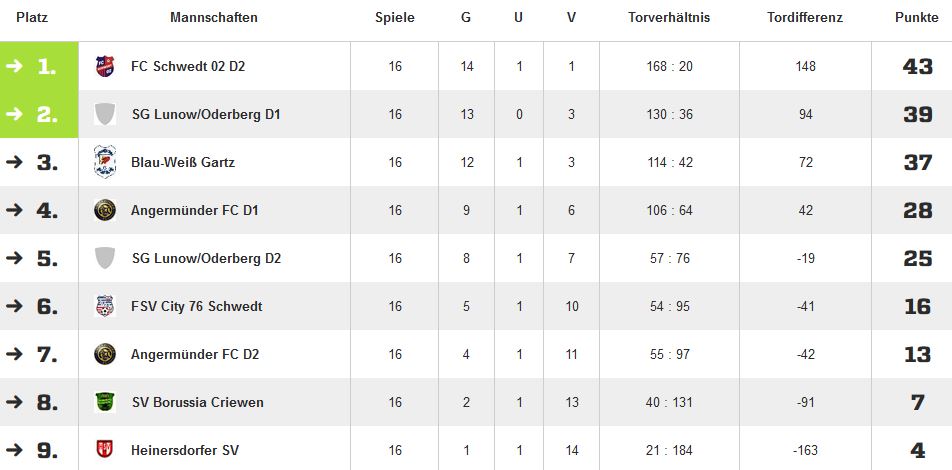Click the trend arrow beside rank 9
The image size is (952, 470).
point(15,450)
